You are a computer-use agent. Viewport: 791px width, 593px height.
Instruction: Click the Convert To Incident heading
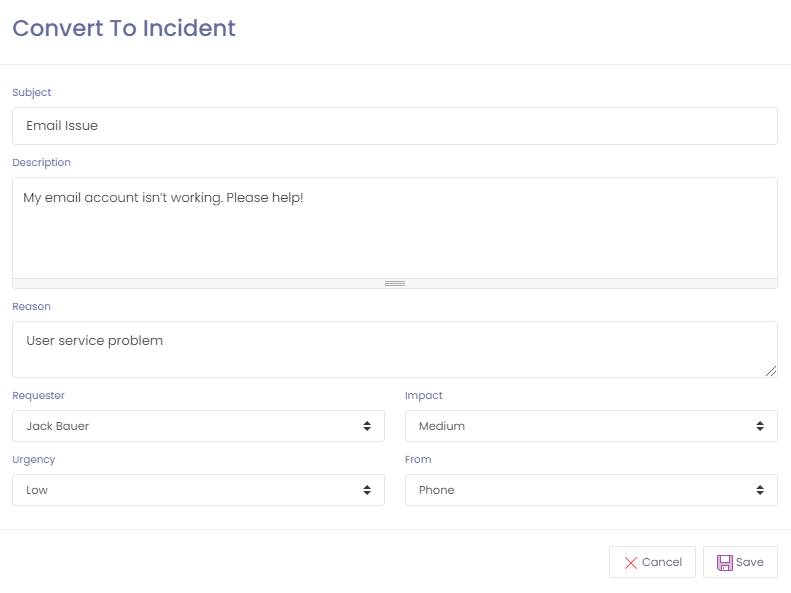[124, 28]
